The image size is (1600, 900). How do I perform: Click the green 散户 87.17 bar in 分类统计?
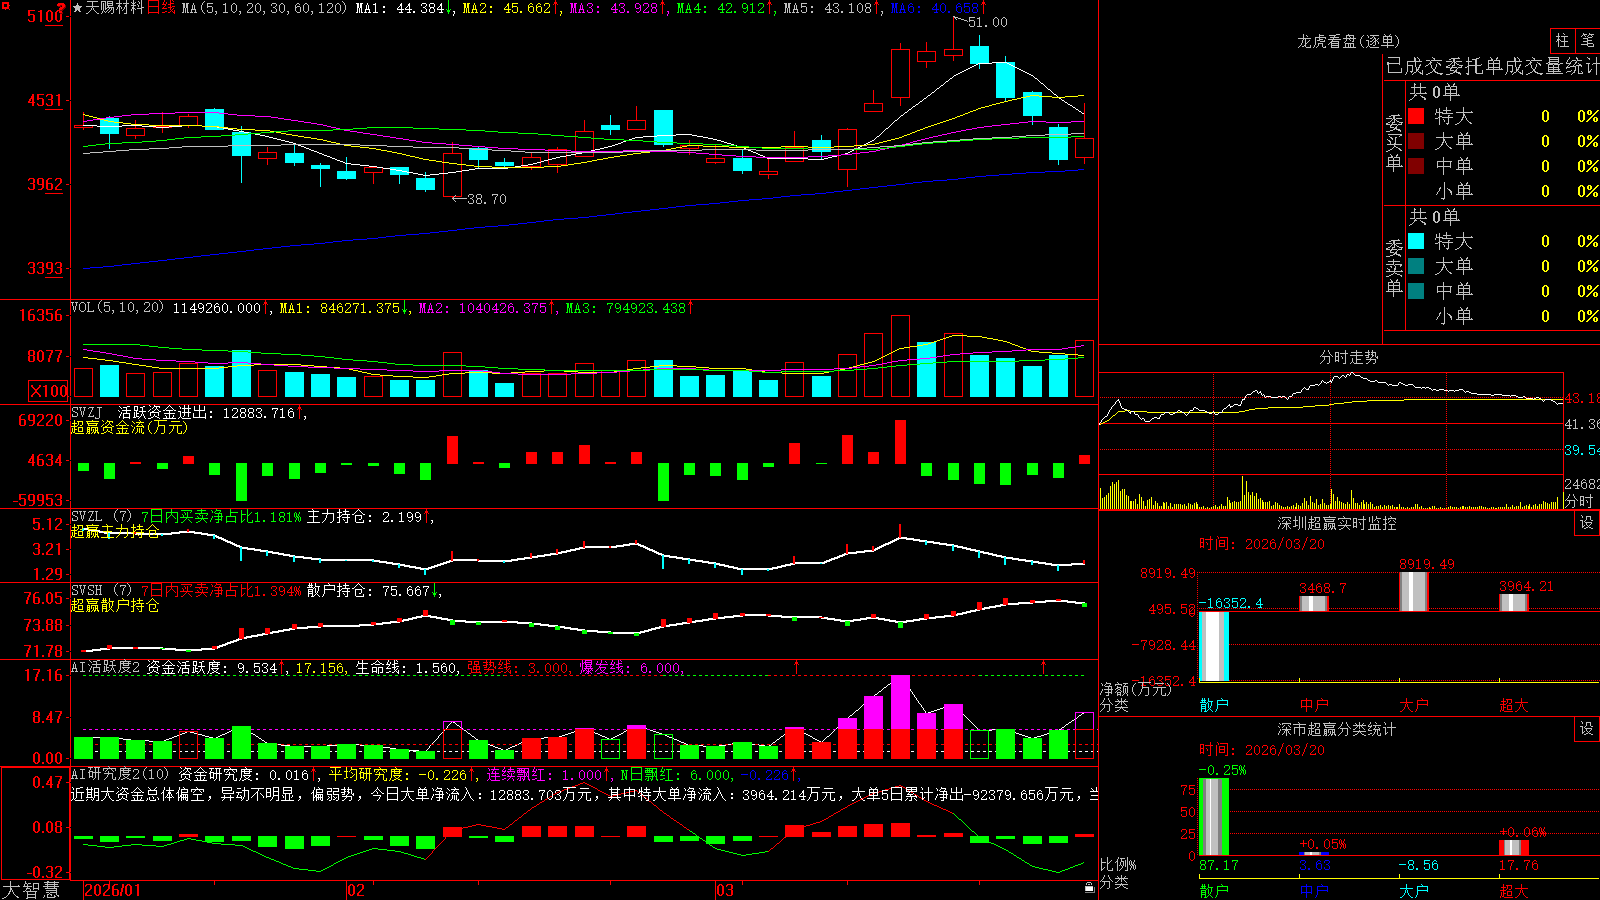click(x=1214, y=817)
